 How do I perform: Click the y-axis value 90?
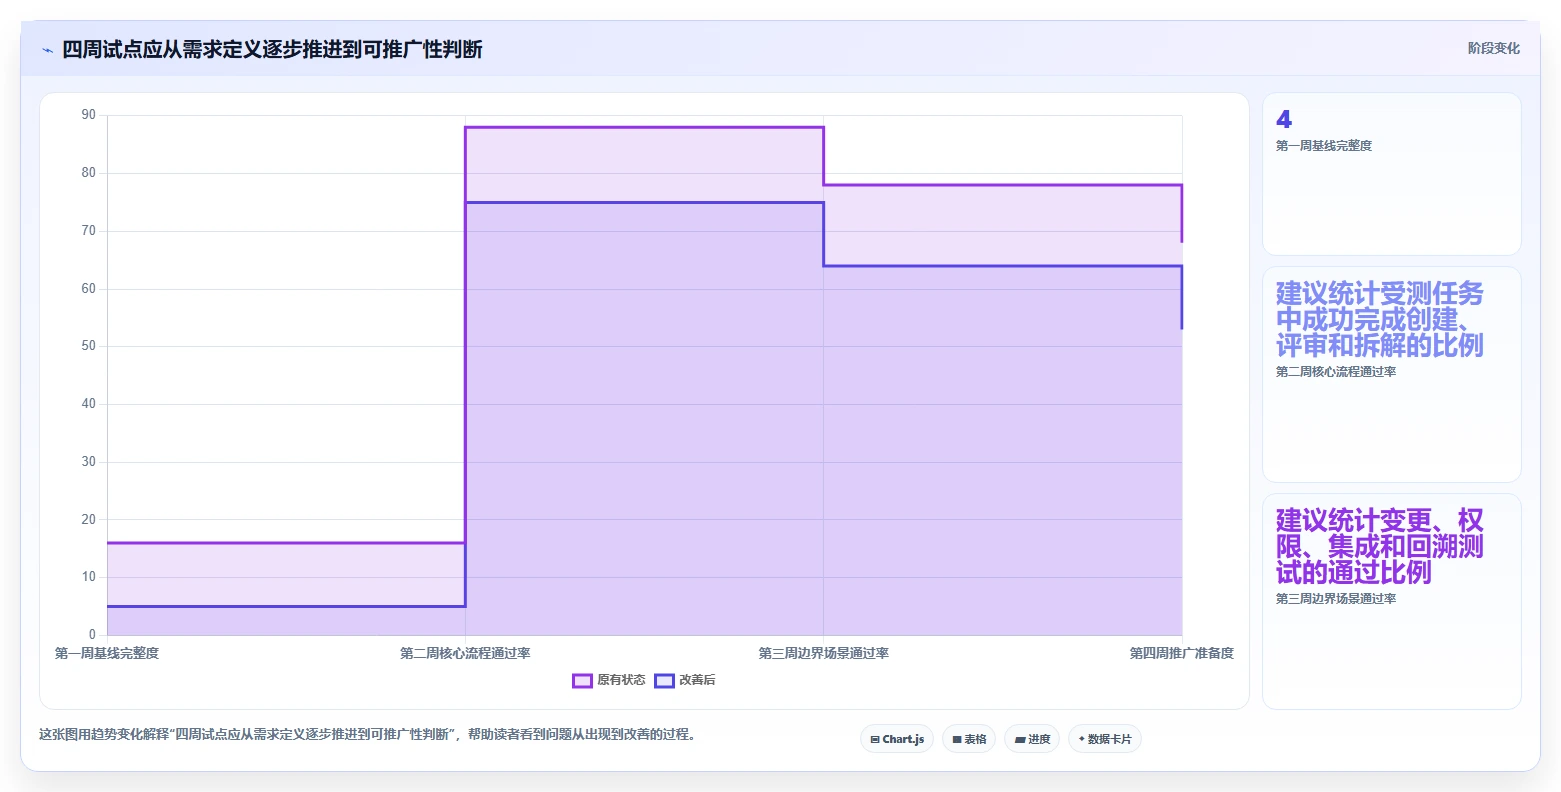89,115
